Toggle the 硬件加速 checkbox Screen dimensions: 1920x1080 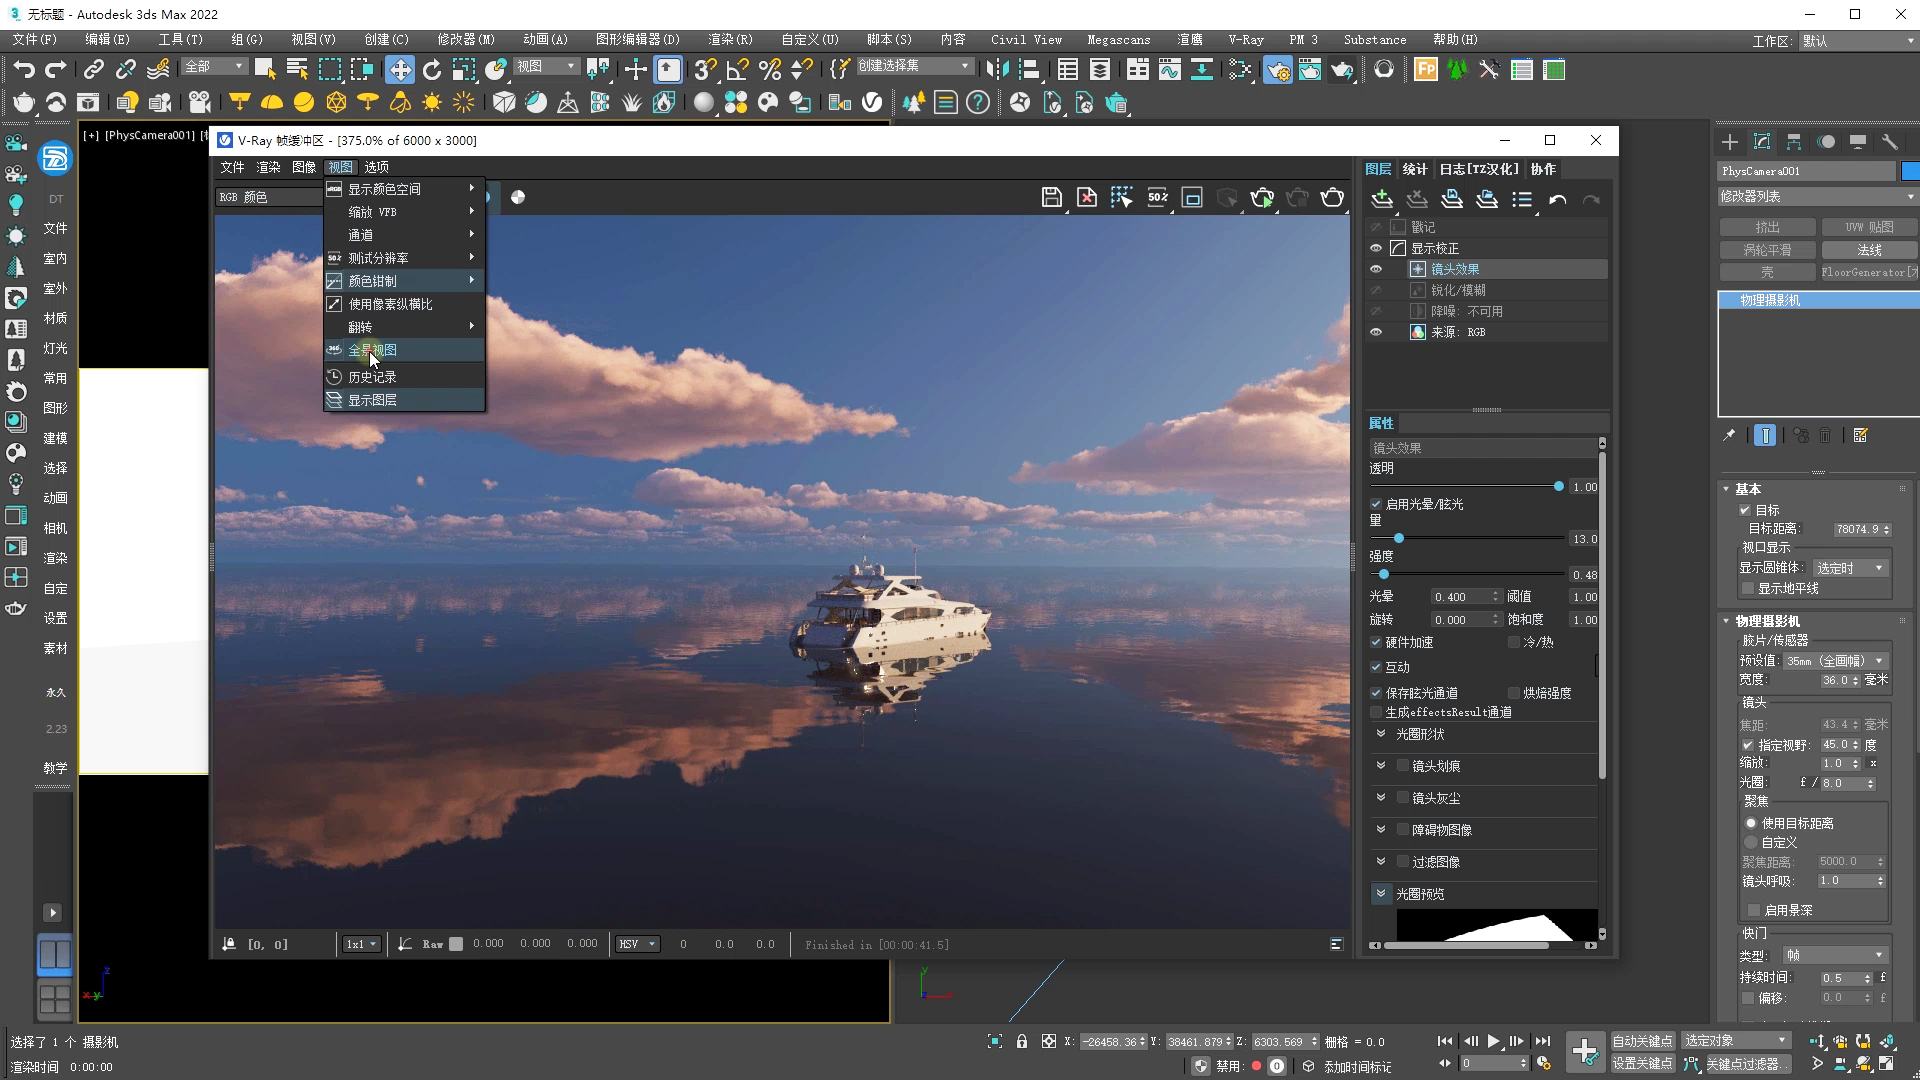[x=1376, y=642]
